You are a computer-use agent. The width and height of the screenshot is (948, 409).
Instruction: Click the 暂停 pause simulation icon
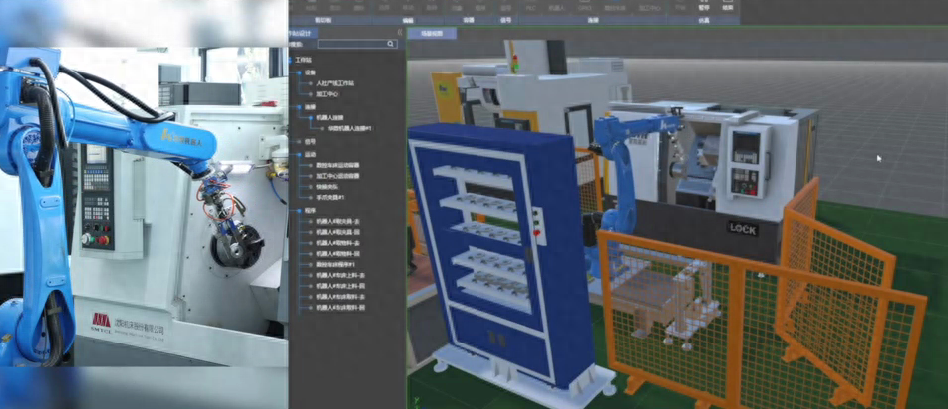[x=703, y=5]
